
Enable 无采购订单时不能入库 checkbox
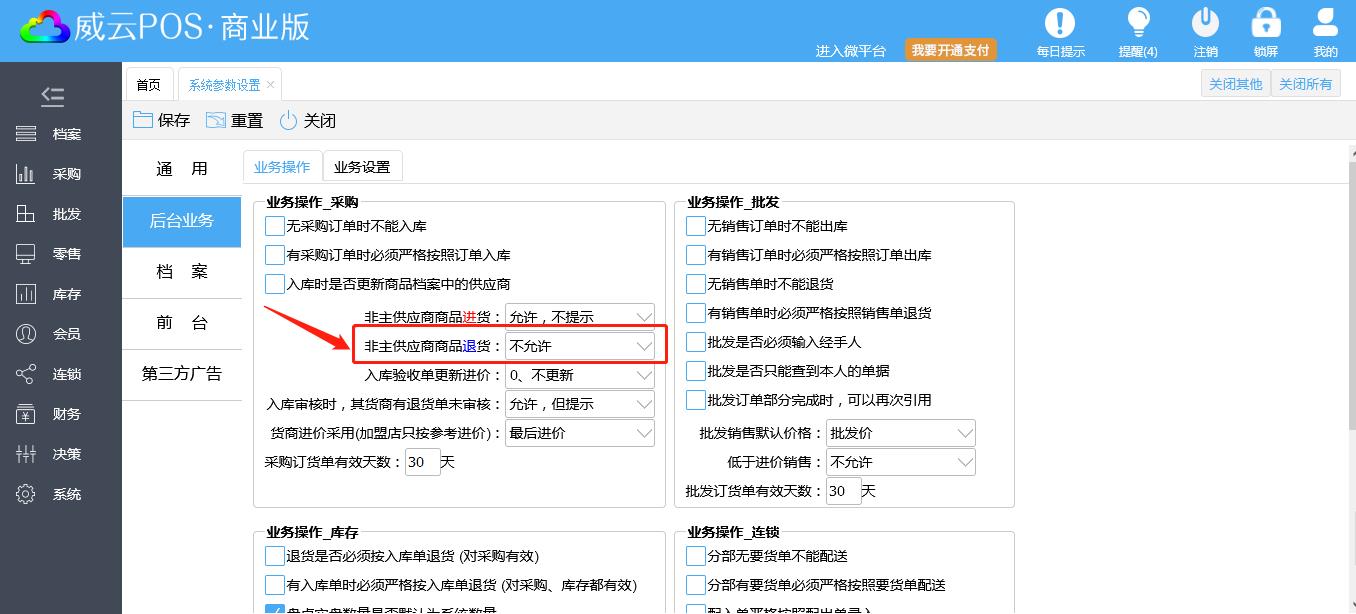coord(275,226)
